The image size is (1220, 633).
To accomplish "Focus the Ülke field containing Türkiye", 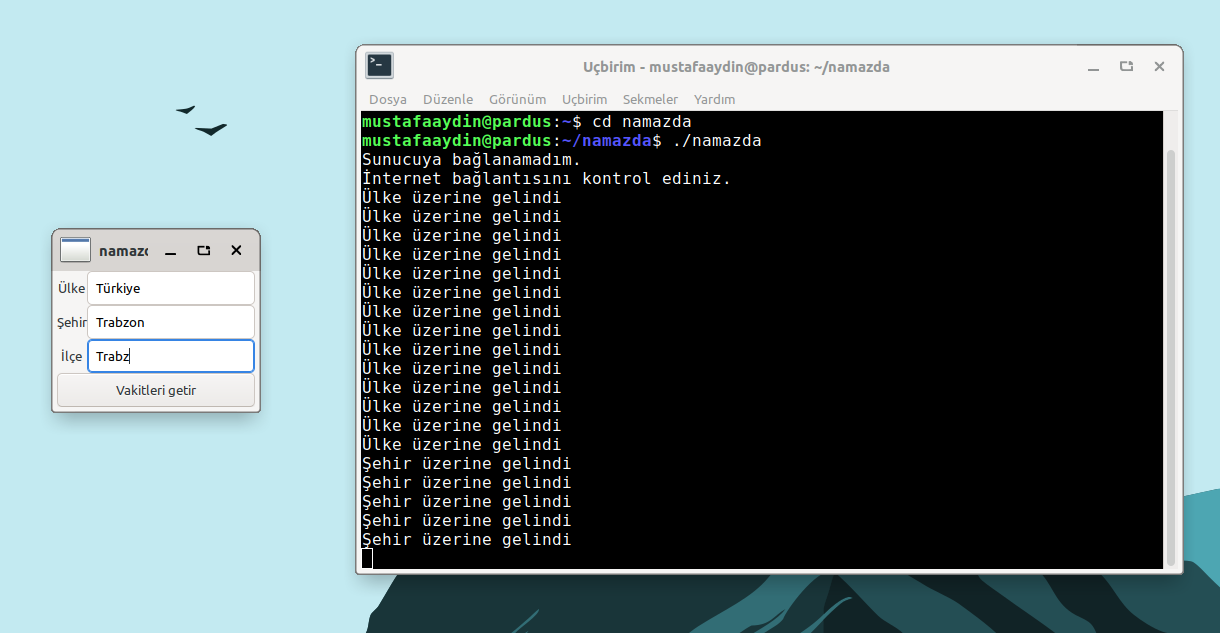I will (170, 288).
